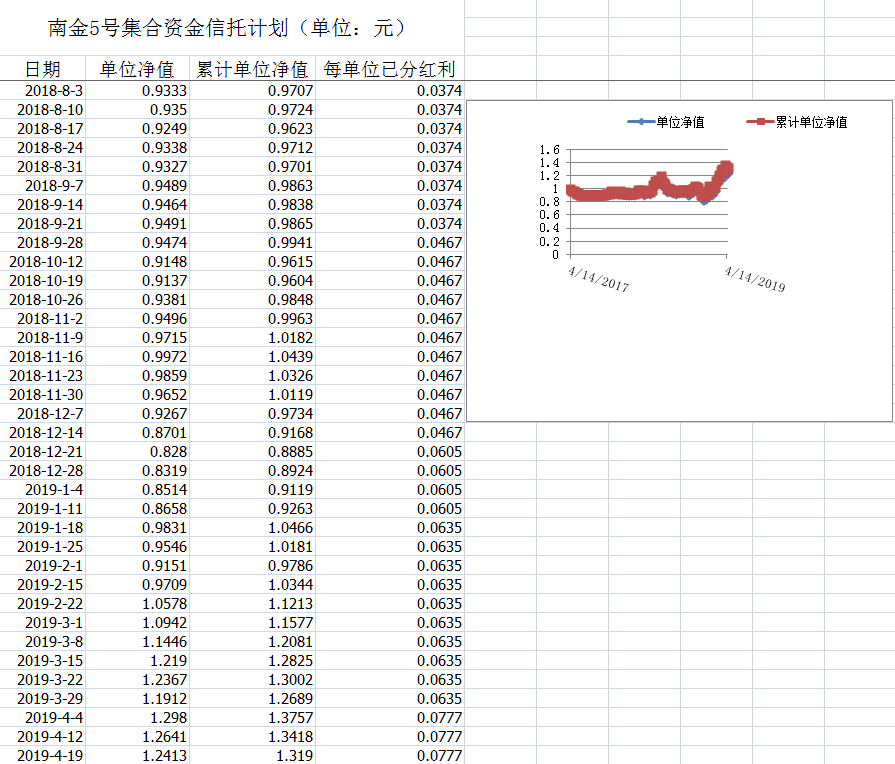This screenshot has height=764, width=895.
Task: Select the date cell 2018-10-26
Action: click(x=43, y=300)
